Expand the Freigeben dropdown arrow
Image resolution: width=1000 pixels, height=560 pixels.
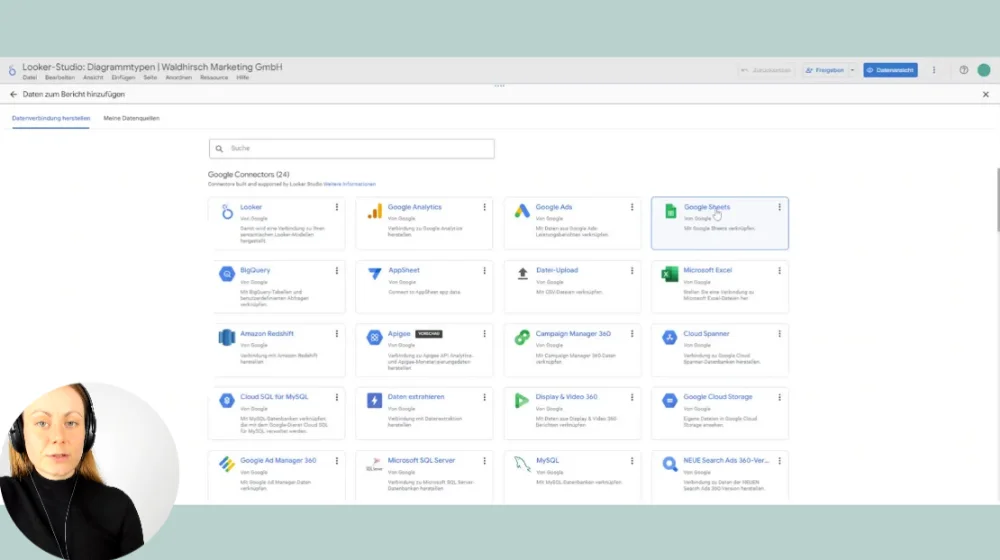tap(852, 70)
